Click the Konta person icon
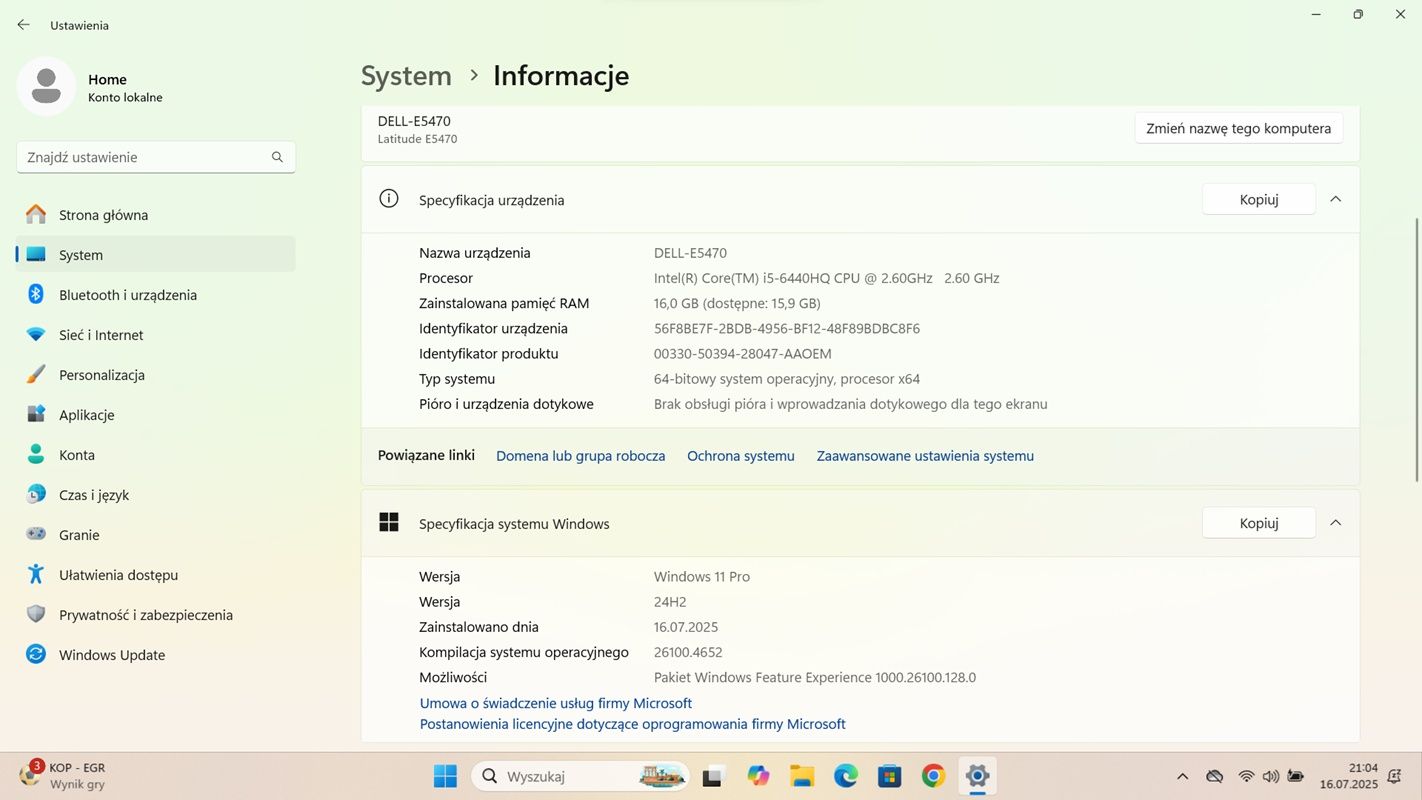 (x=36, y=455)
